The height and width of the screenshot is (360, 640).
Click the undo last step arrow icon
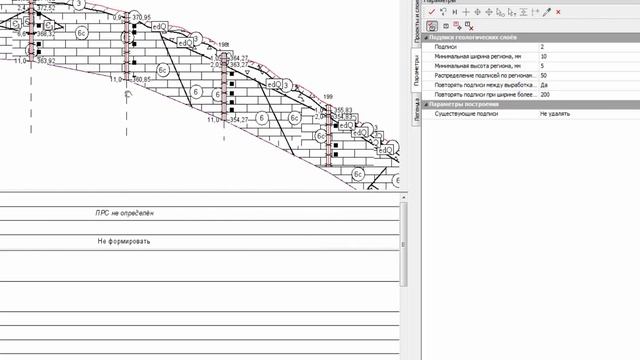[443, 12]
